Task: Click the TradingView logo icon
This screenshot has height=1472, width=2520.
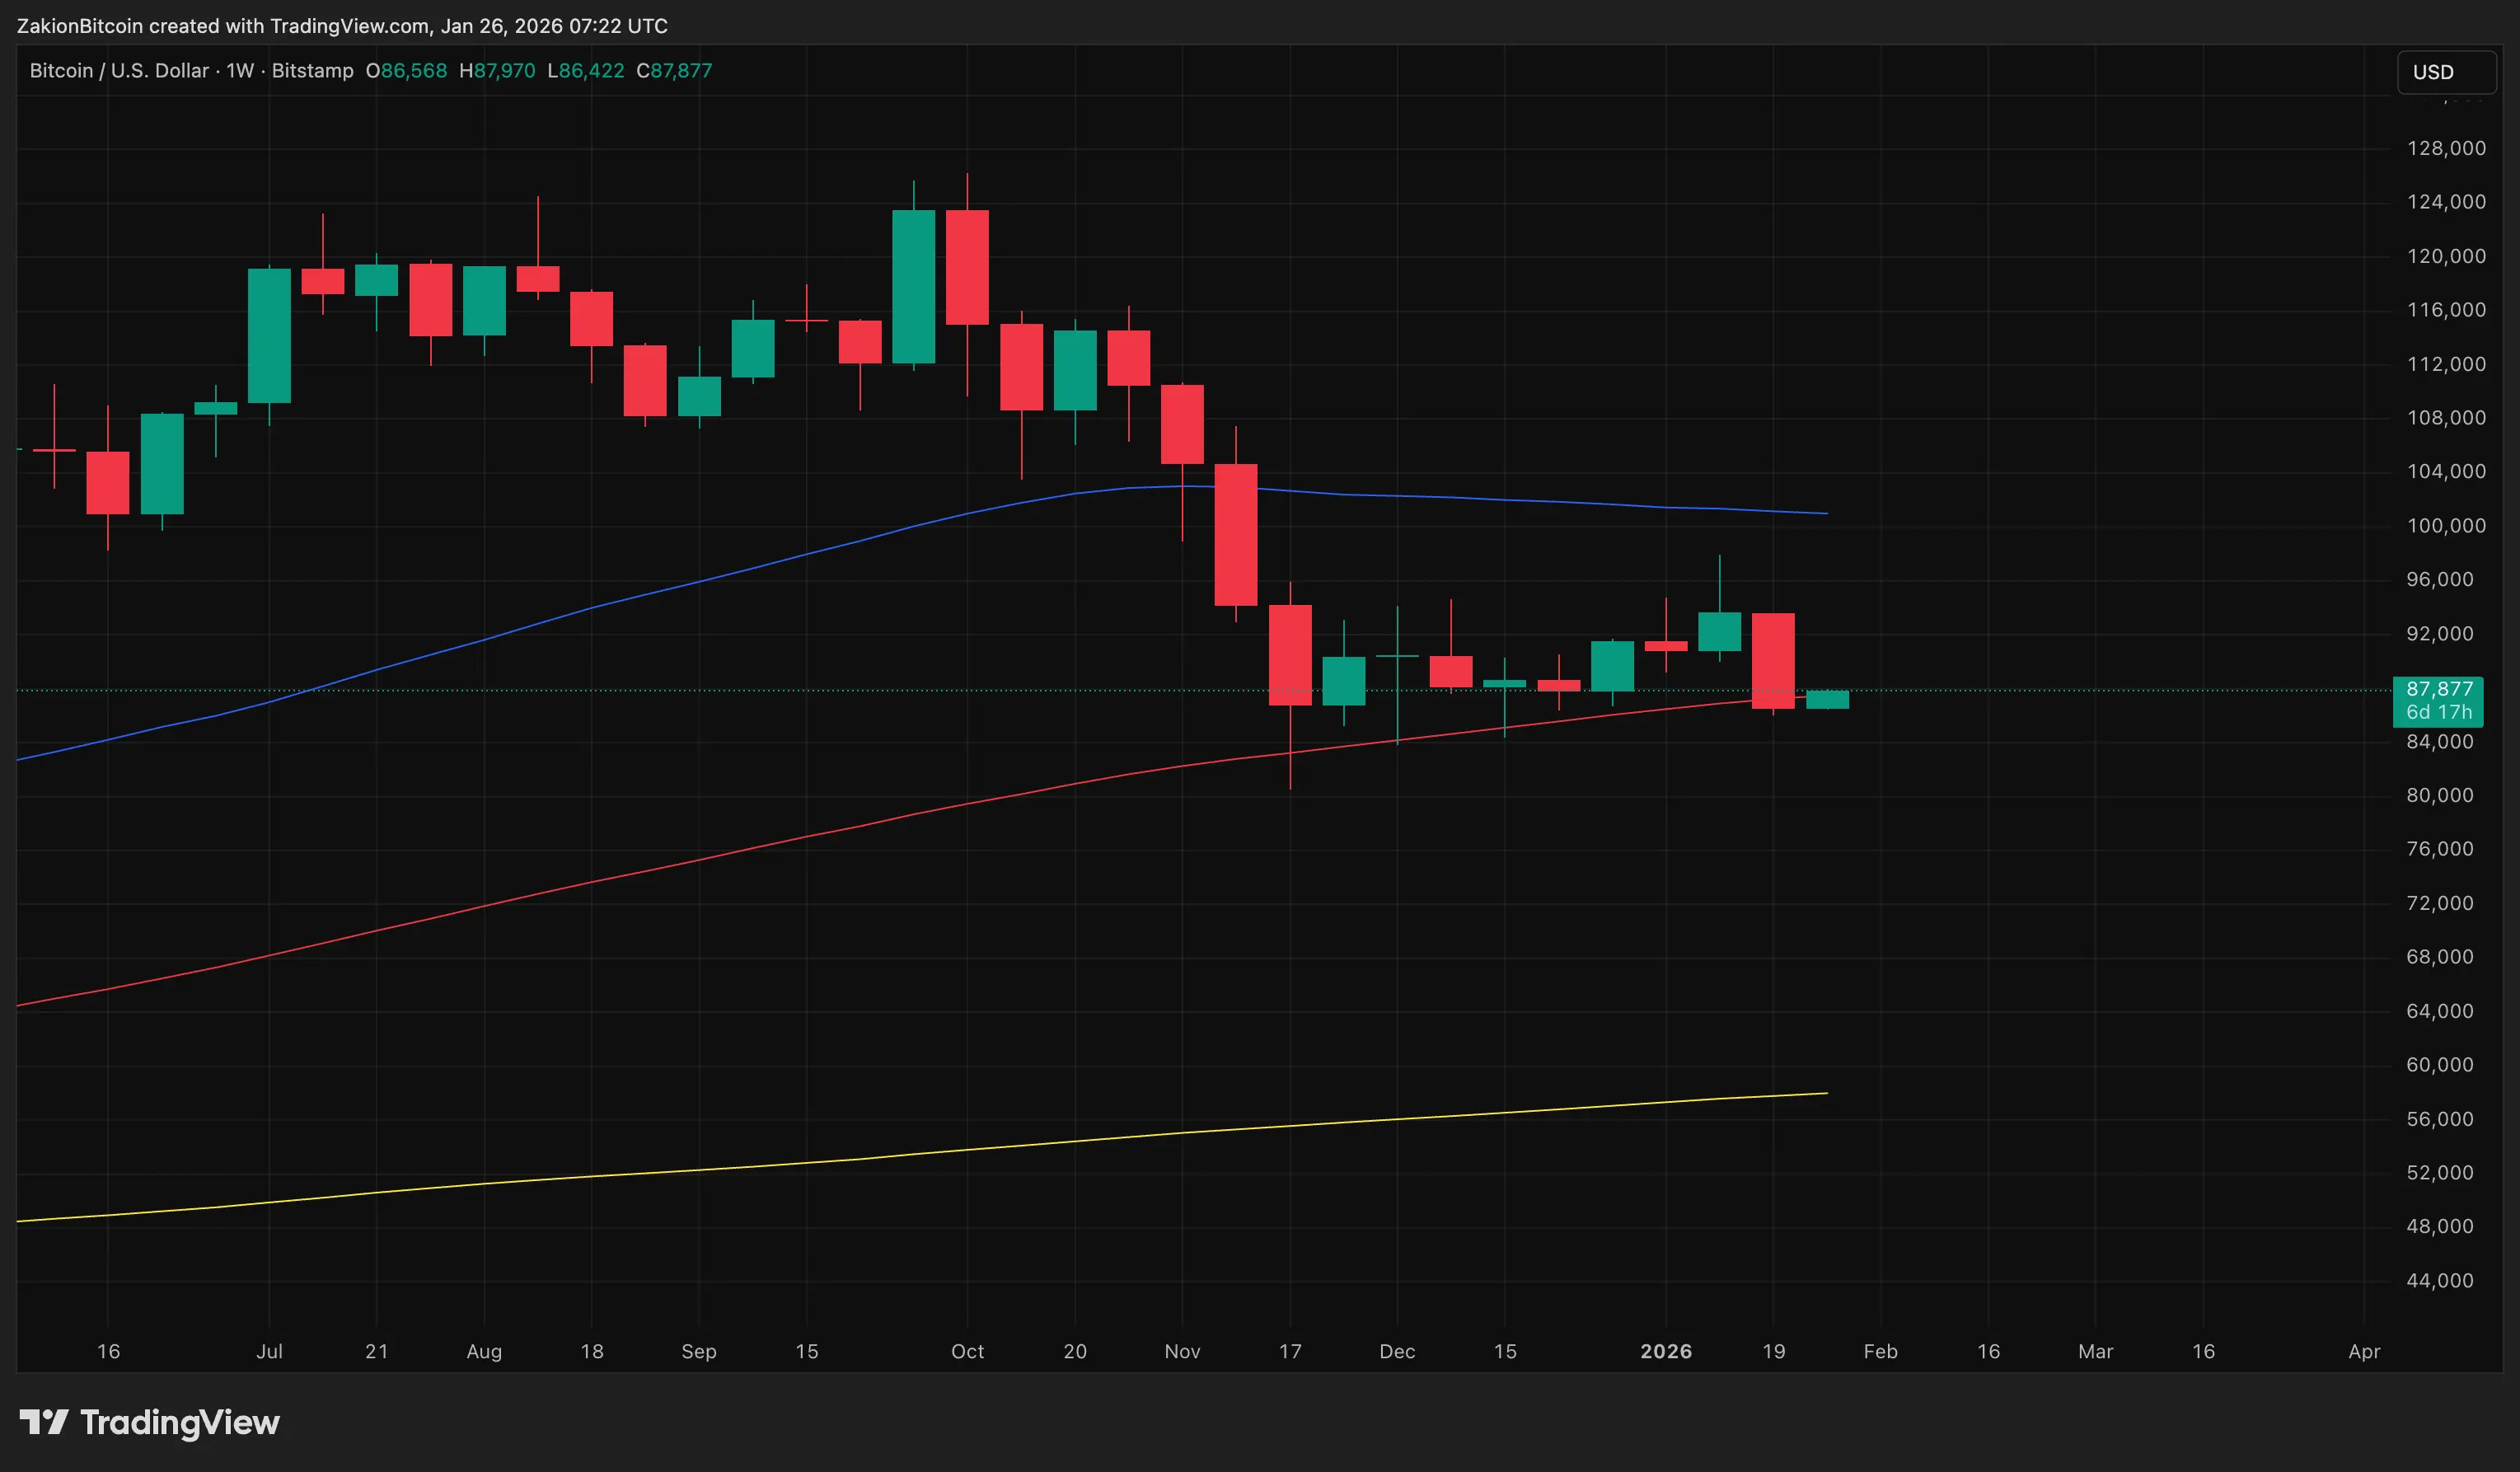Action: pyautogui.click(x=44, y=1421)
